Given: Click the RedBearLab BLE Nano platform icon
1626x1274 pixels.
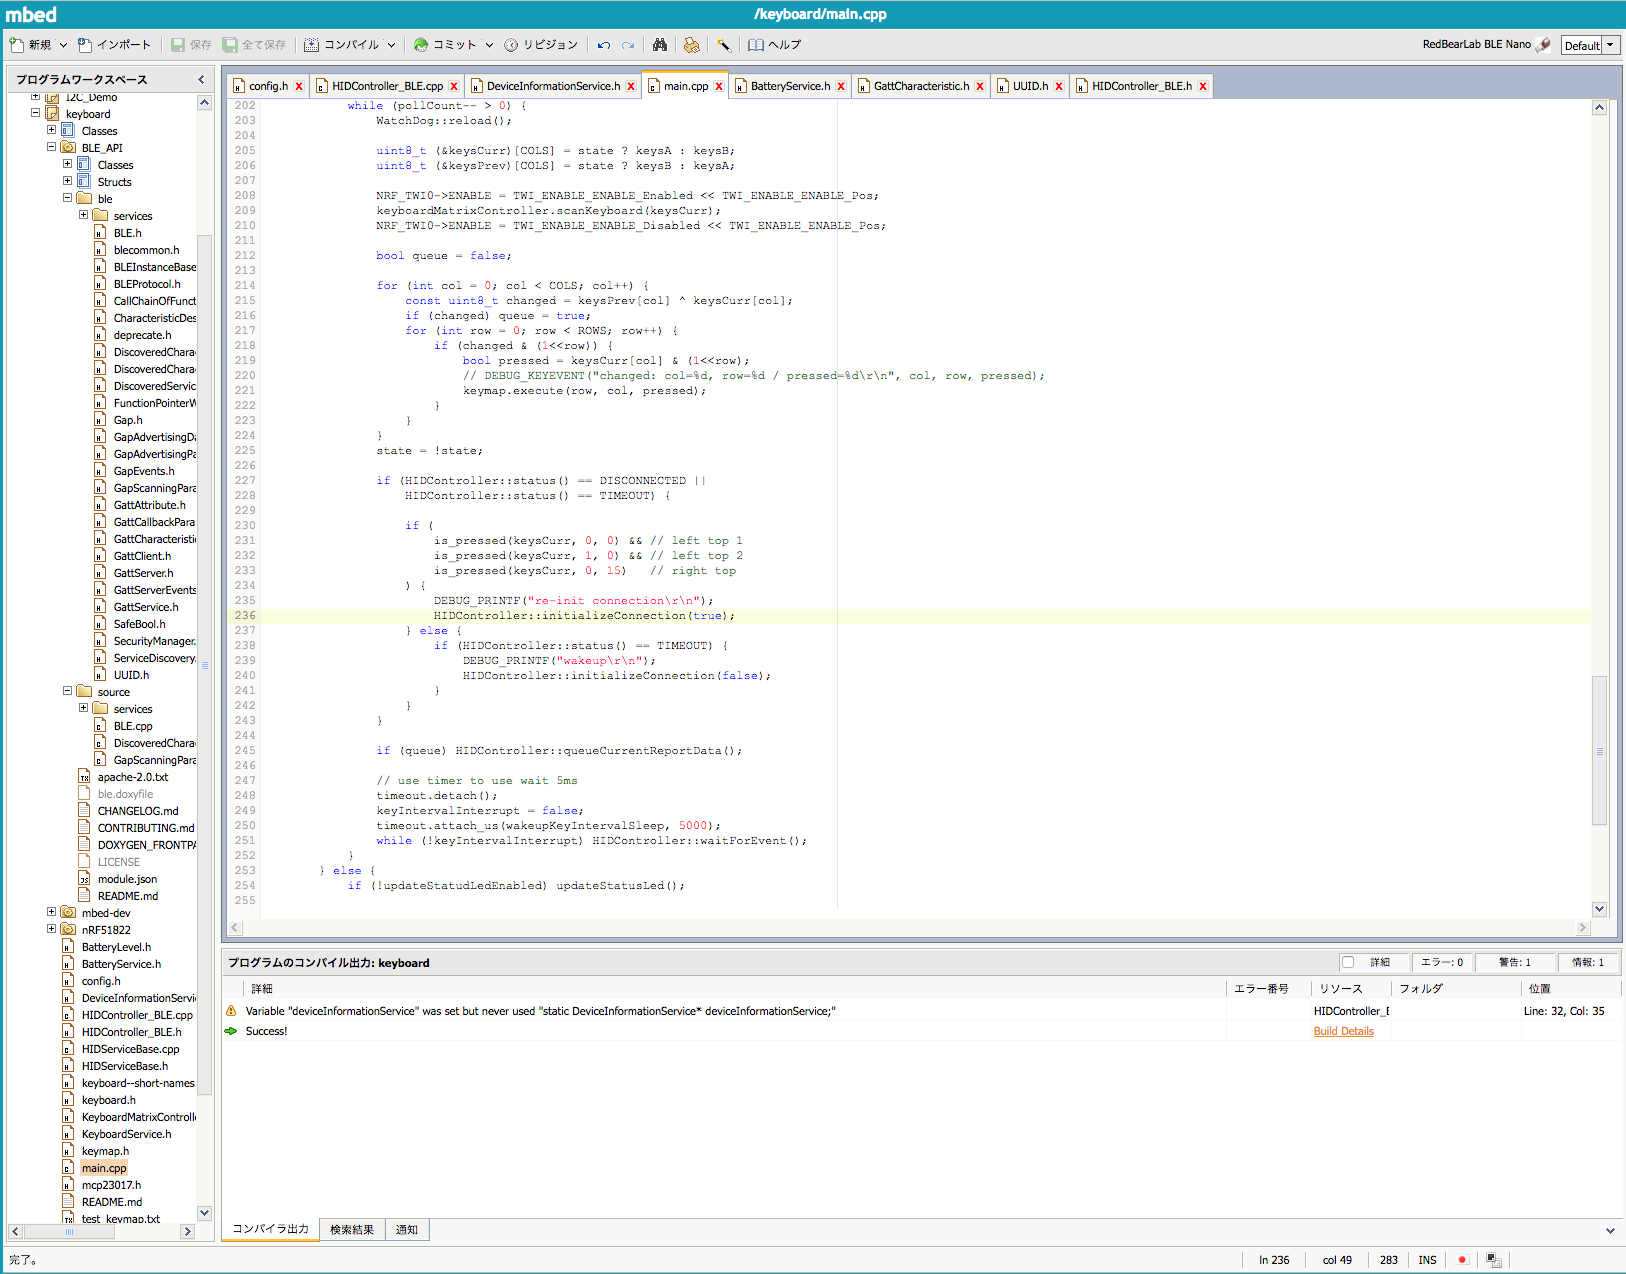Looking at the screenshot, I should [1543, 45].
